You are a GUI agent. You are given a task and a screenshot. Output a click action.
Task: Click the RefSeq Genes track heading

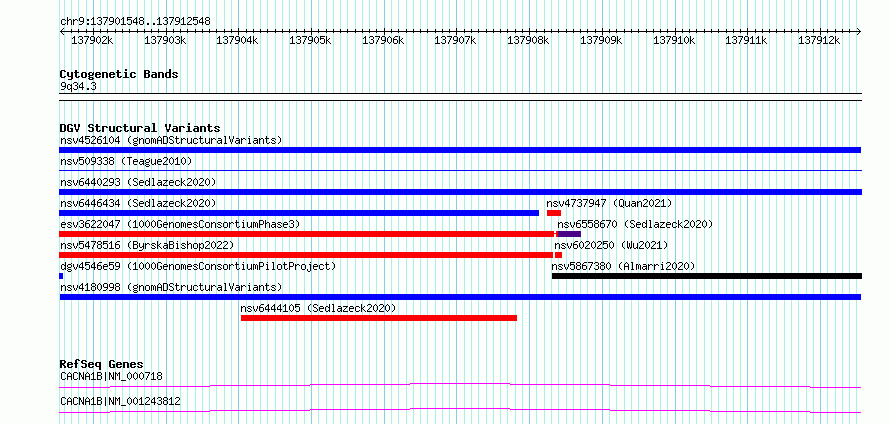tap(102, 364)
